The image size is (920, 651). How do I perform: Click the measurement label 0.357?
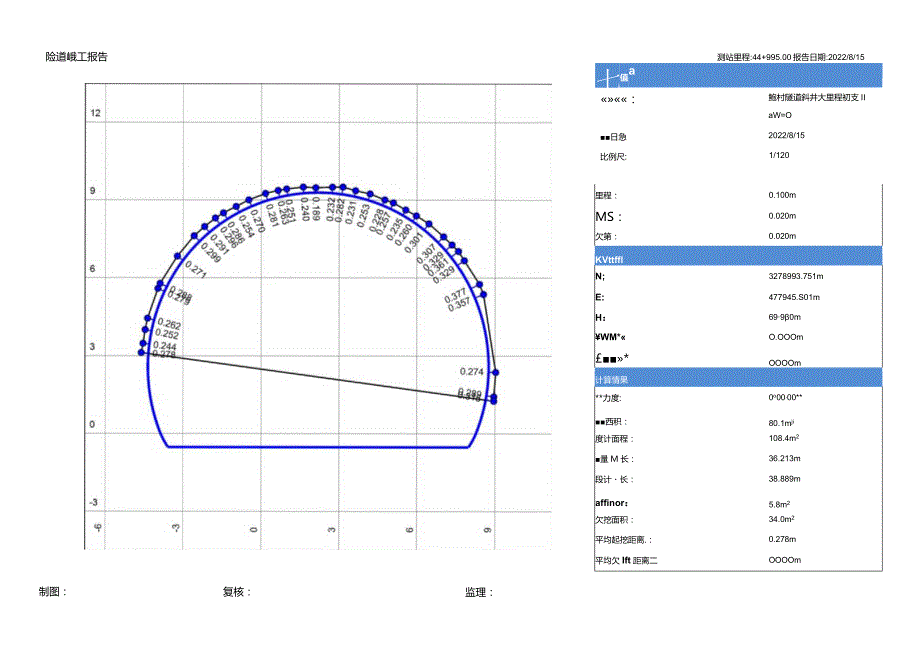[x=458, y=304]
